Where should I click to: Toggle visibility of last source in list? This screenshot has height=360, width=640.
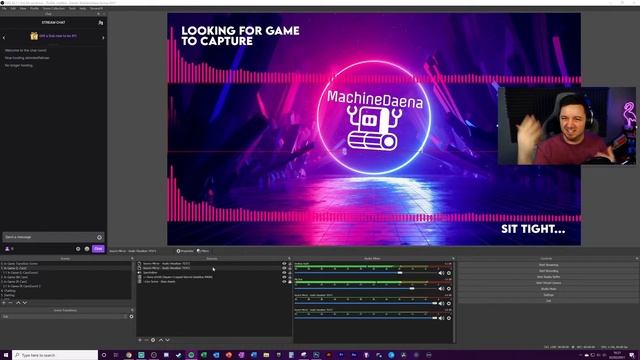(x=284, y=282)
